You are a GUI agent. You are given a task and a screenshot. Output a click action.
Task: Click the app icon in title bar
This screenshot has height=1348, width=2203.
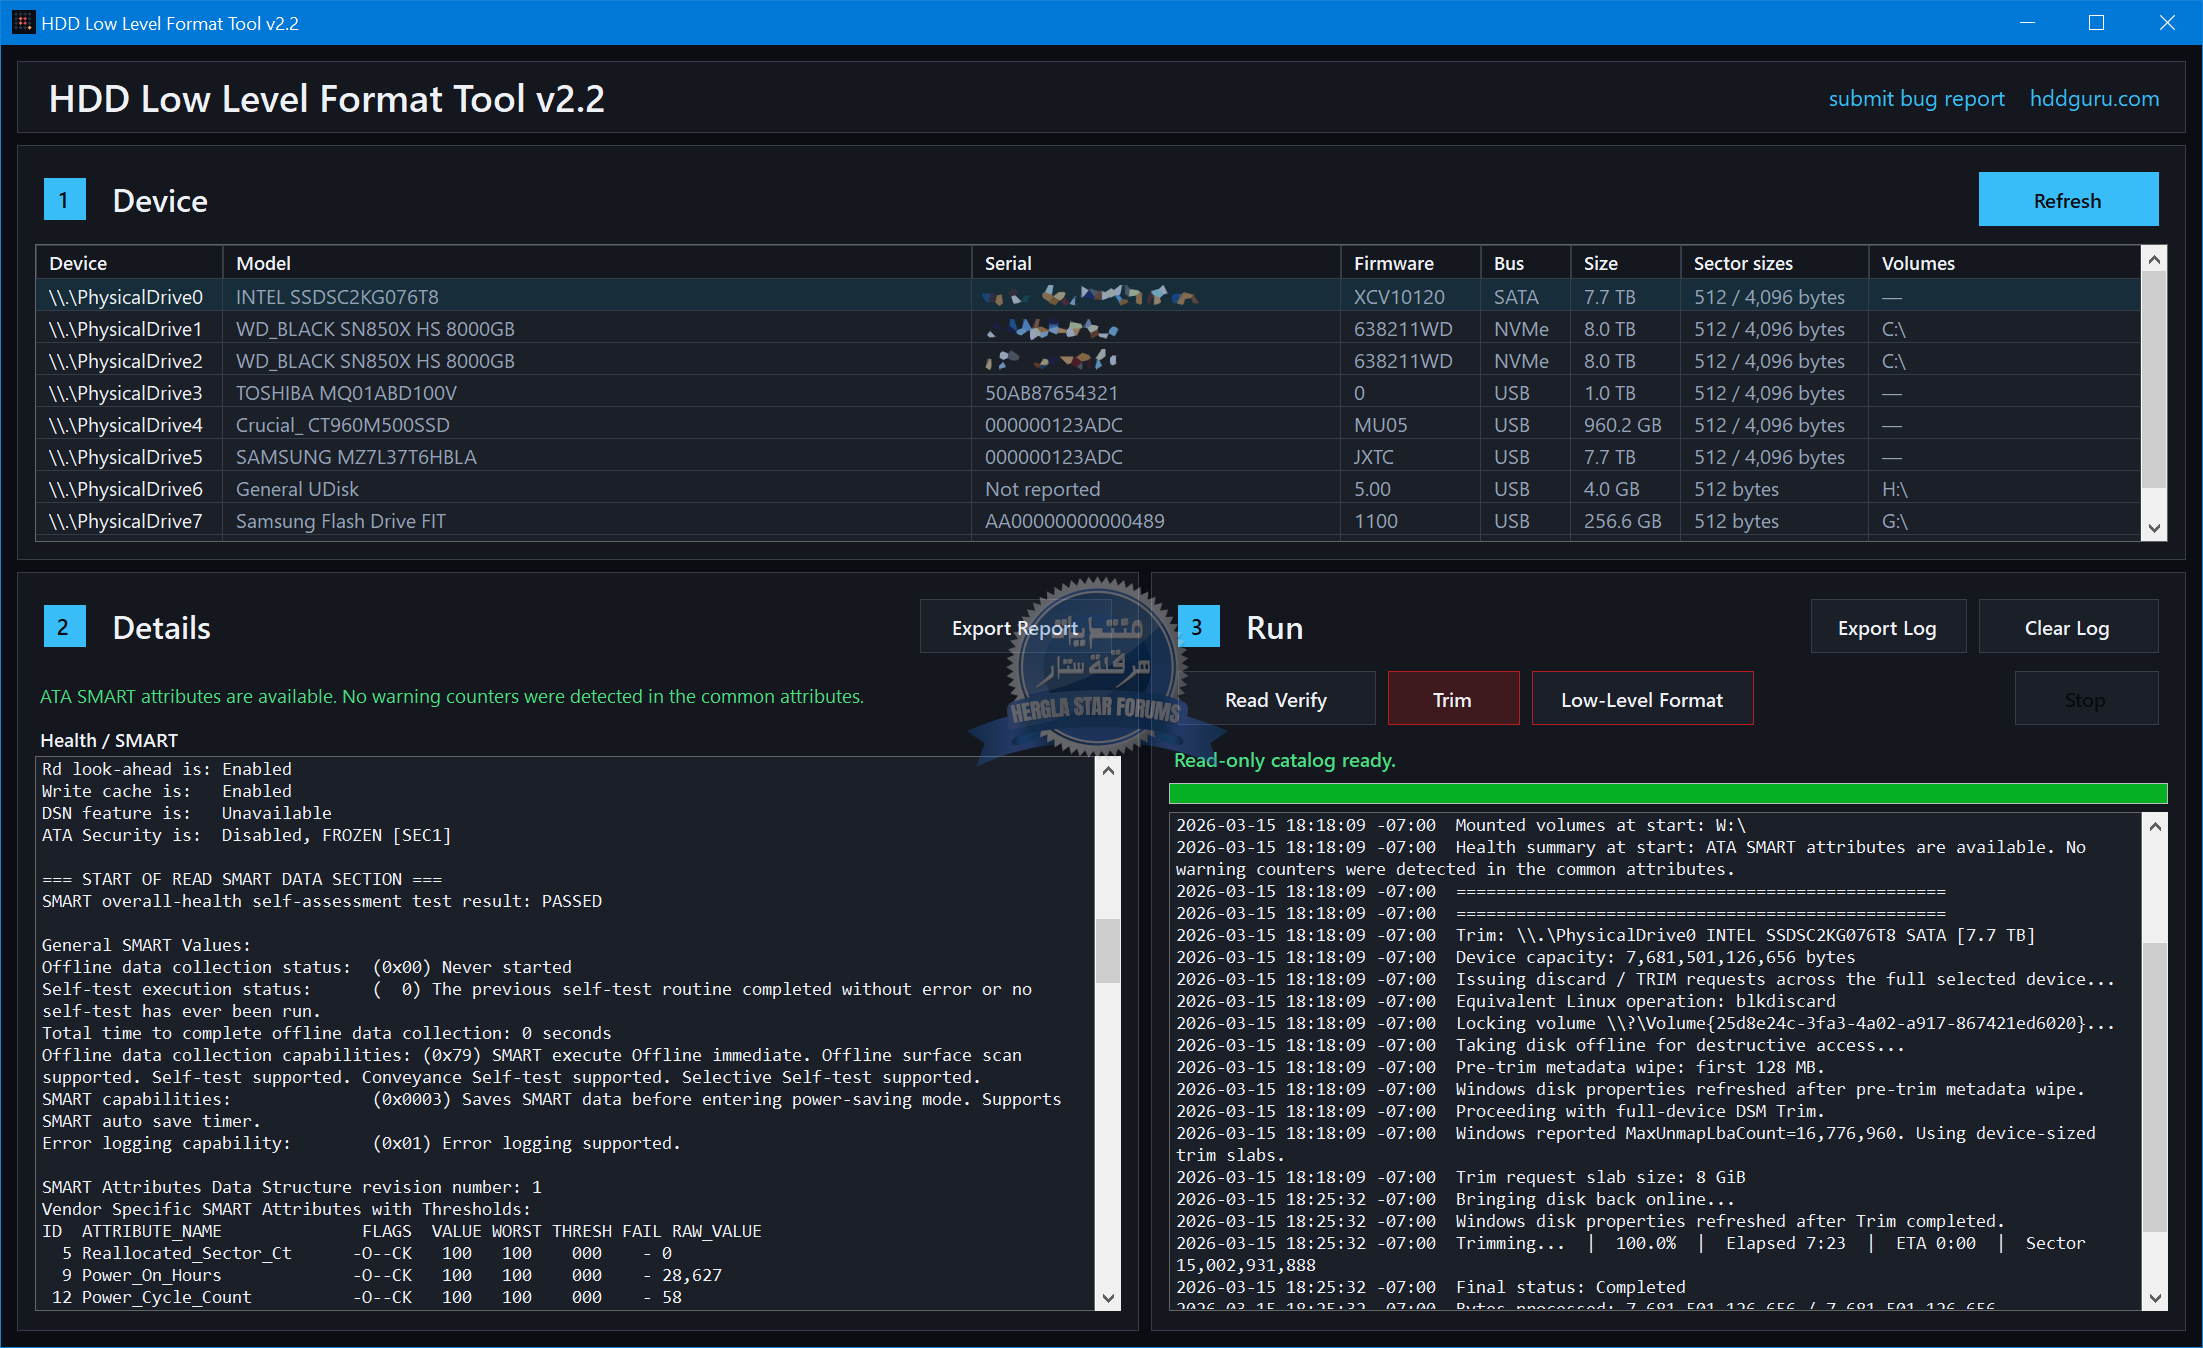coord(22,22)
